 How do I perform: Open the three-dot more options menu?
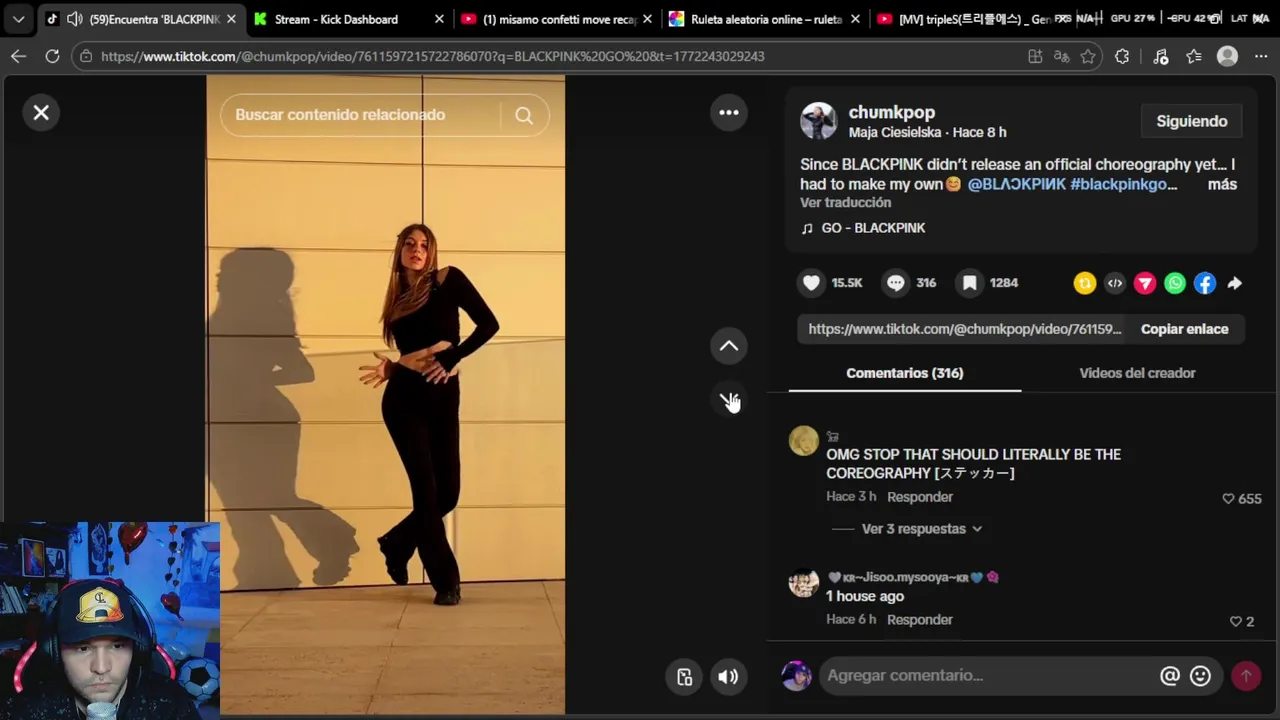pyautogui.click(x=729, y=112)
